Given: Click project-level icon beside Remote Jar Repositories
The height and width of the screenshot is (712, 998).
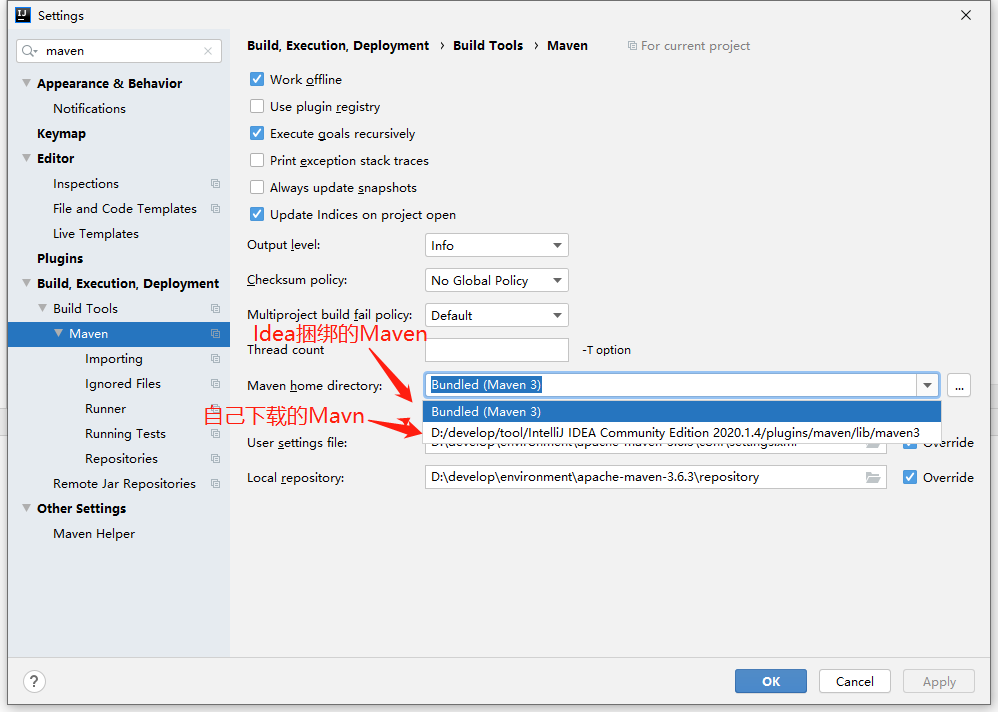Looking at the screenshot, I should 216,484.
